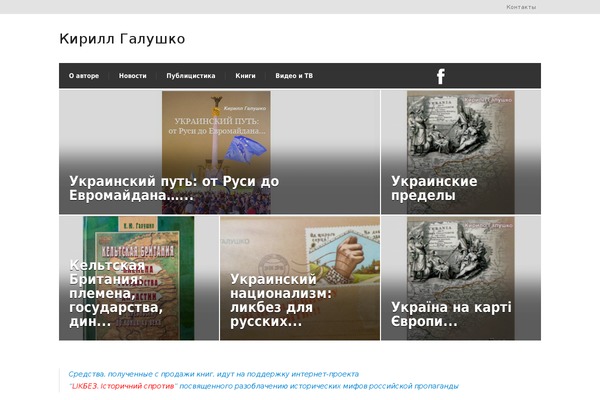Open the Контакты link at top
Image resolution: width=600 pixels, height=400 pixels.
pos(521,7)
